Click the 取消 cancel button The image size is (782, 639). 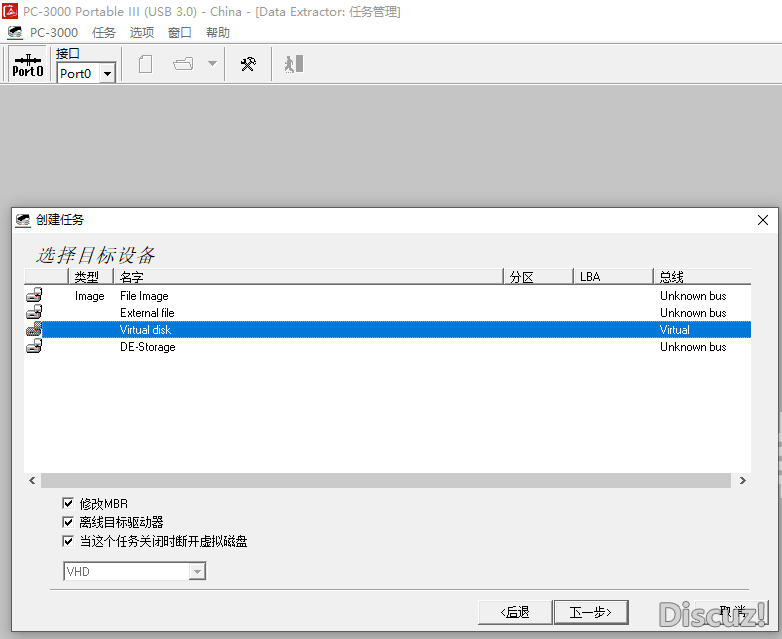(732, 612)
